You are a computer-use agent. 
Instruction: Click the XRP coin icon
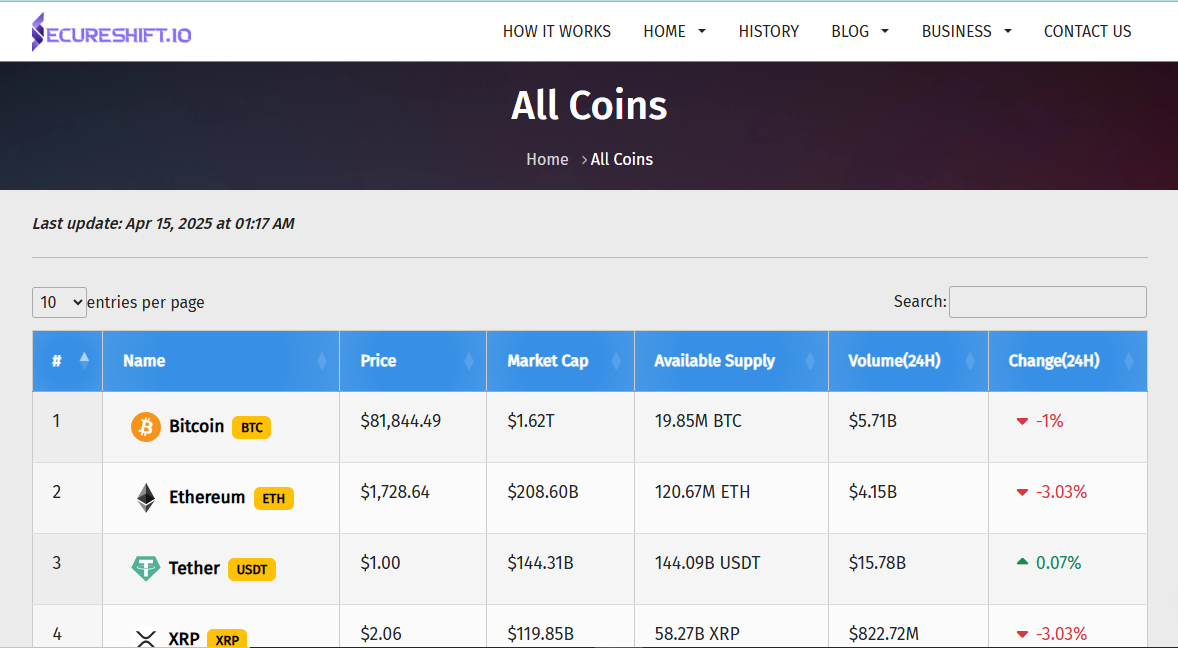[x=146, y=638]
